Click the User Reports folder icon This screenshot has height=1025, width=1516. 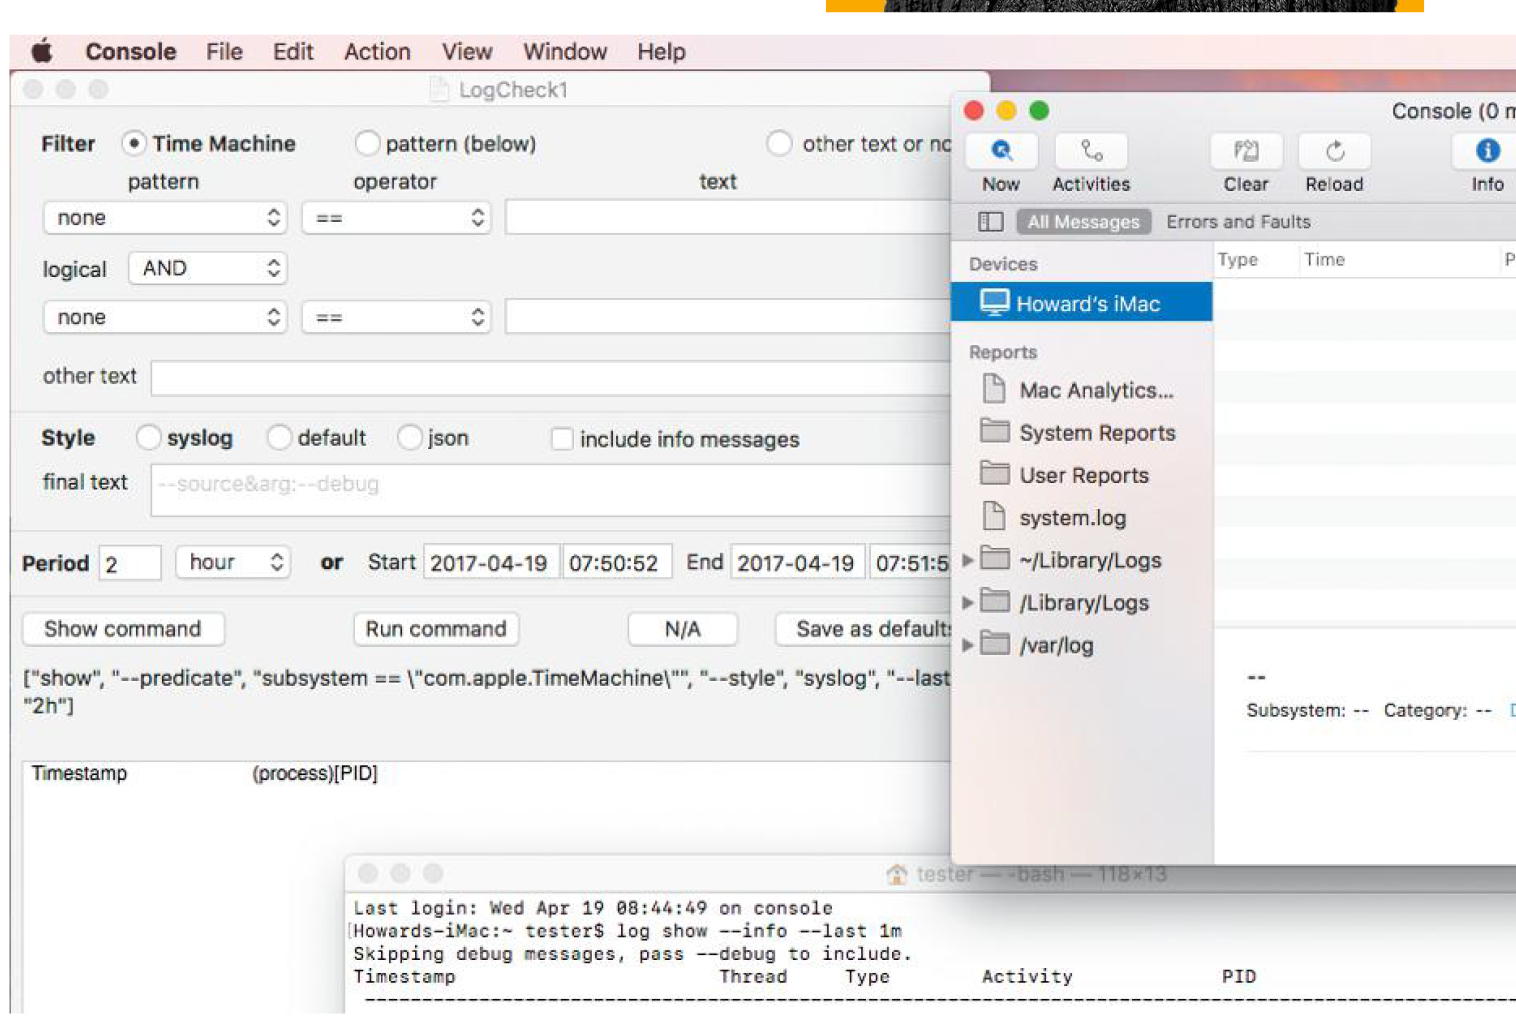coord(994,473)
